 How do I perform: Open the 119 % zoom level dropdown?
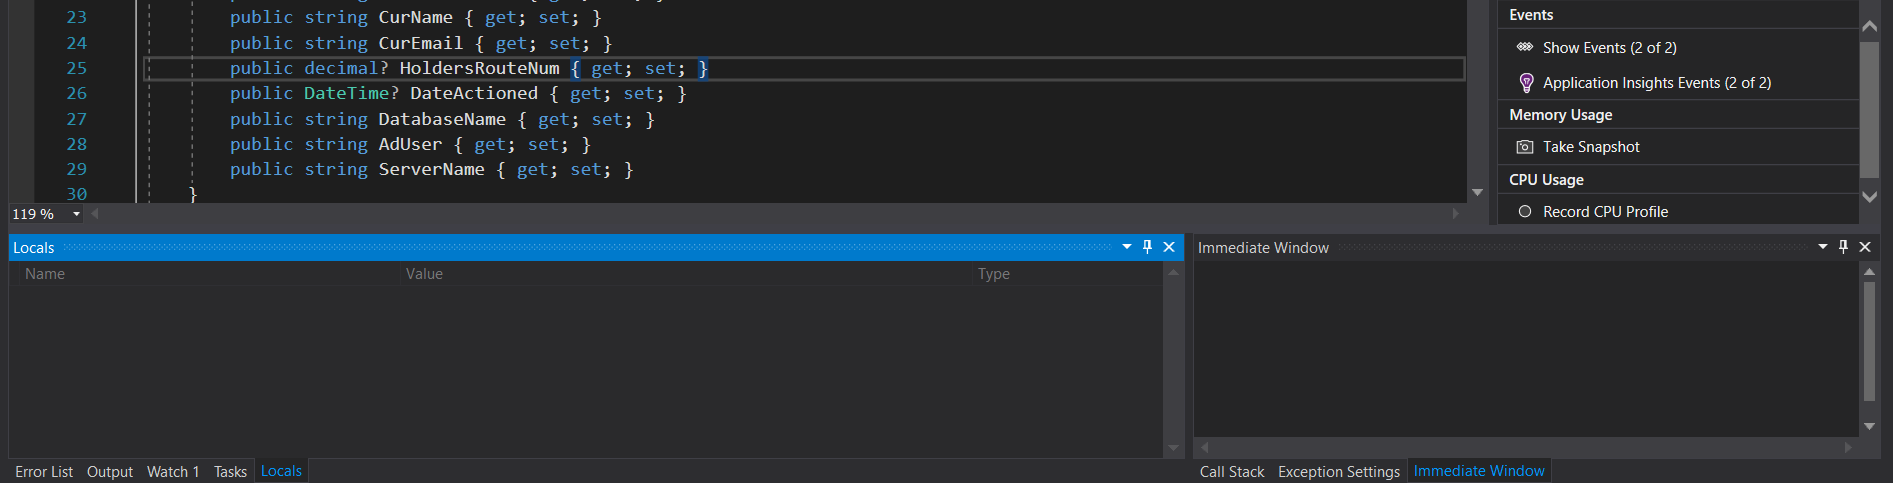coord(76,214)
